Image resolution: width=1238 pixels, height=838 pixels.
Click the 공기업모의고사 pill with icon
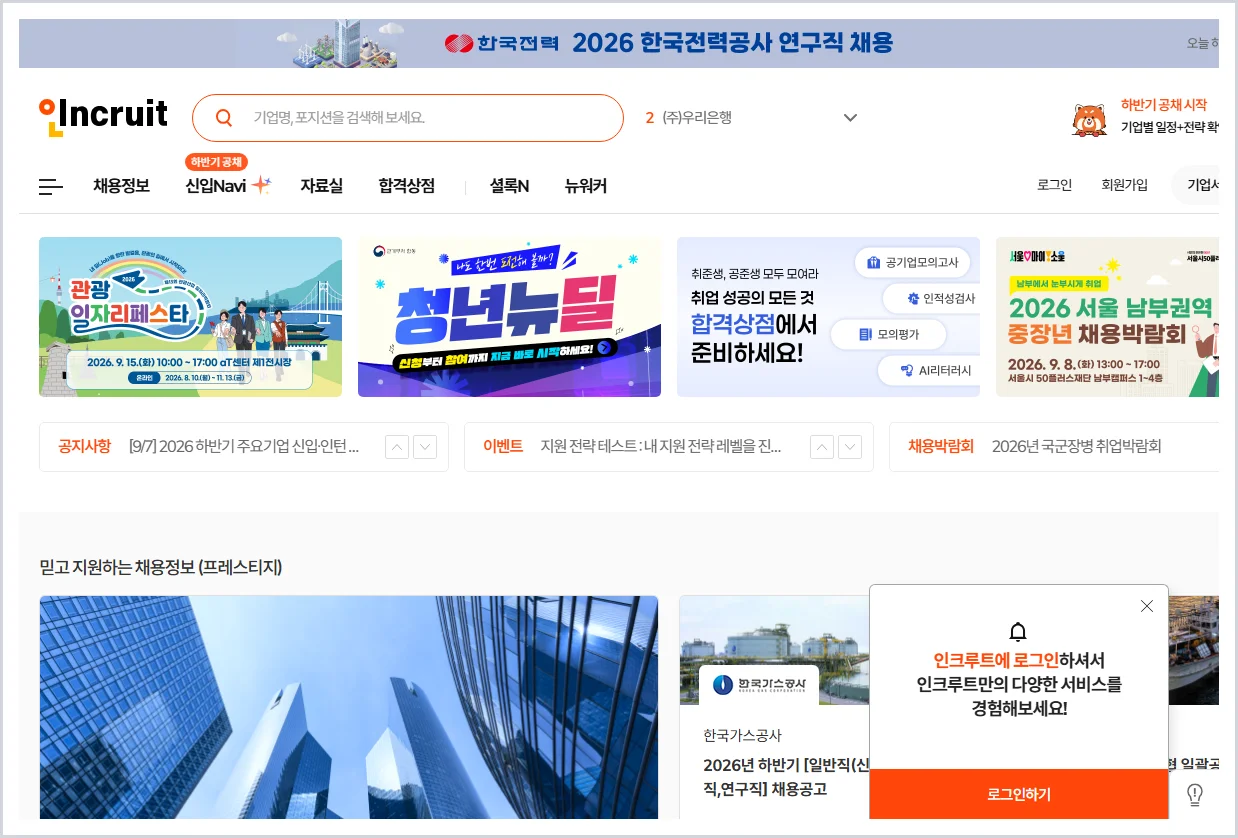(913, 263)
